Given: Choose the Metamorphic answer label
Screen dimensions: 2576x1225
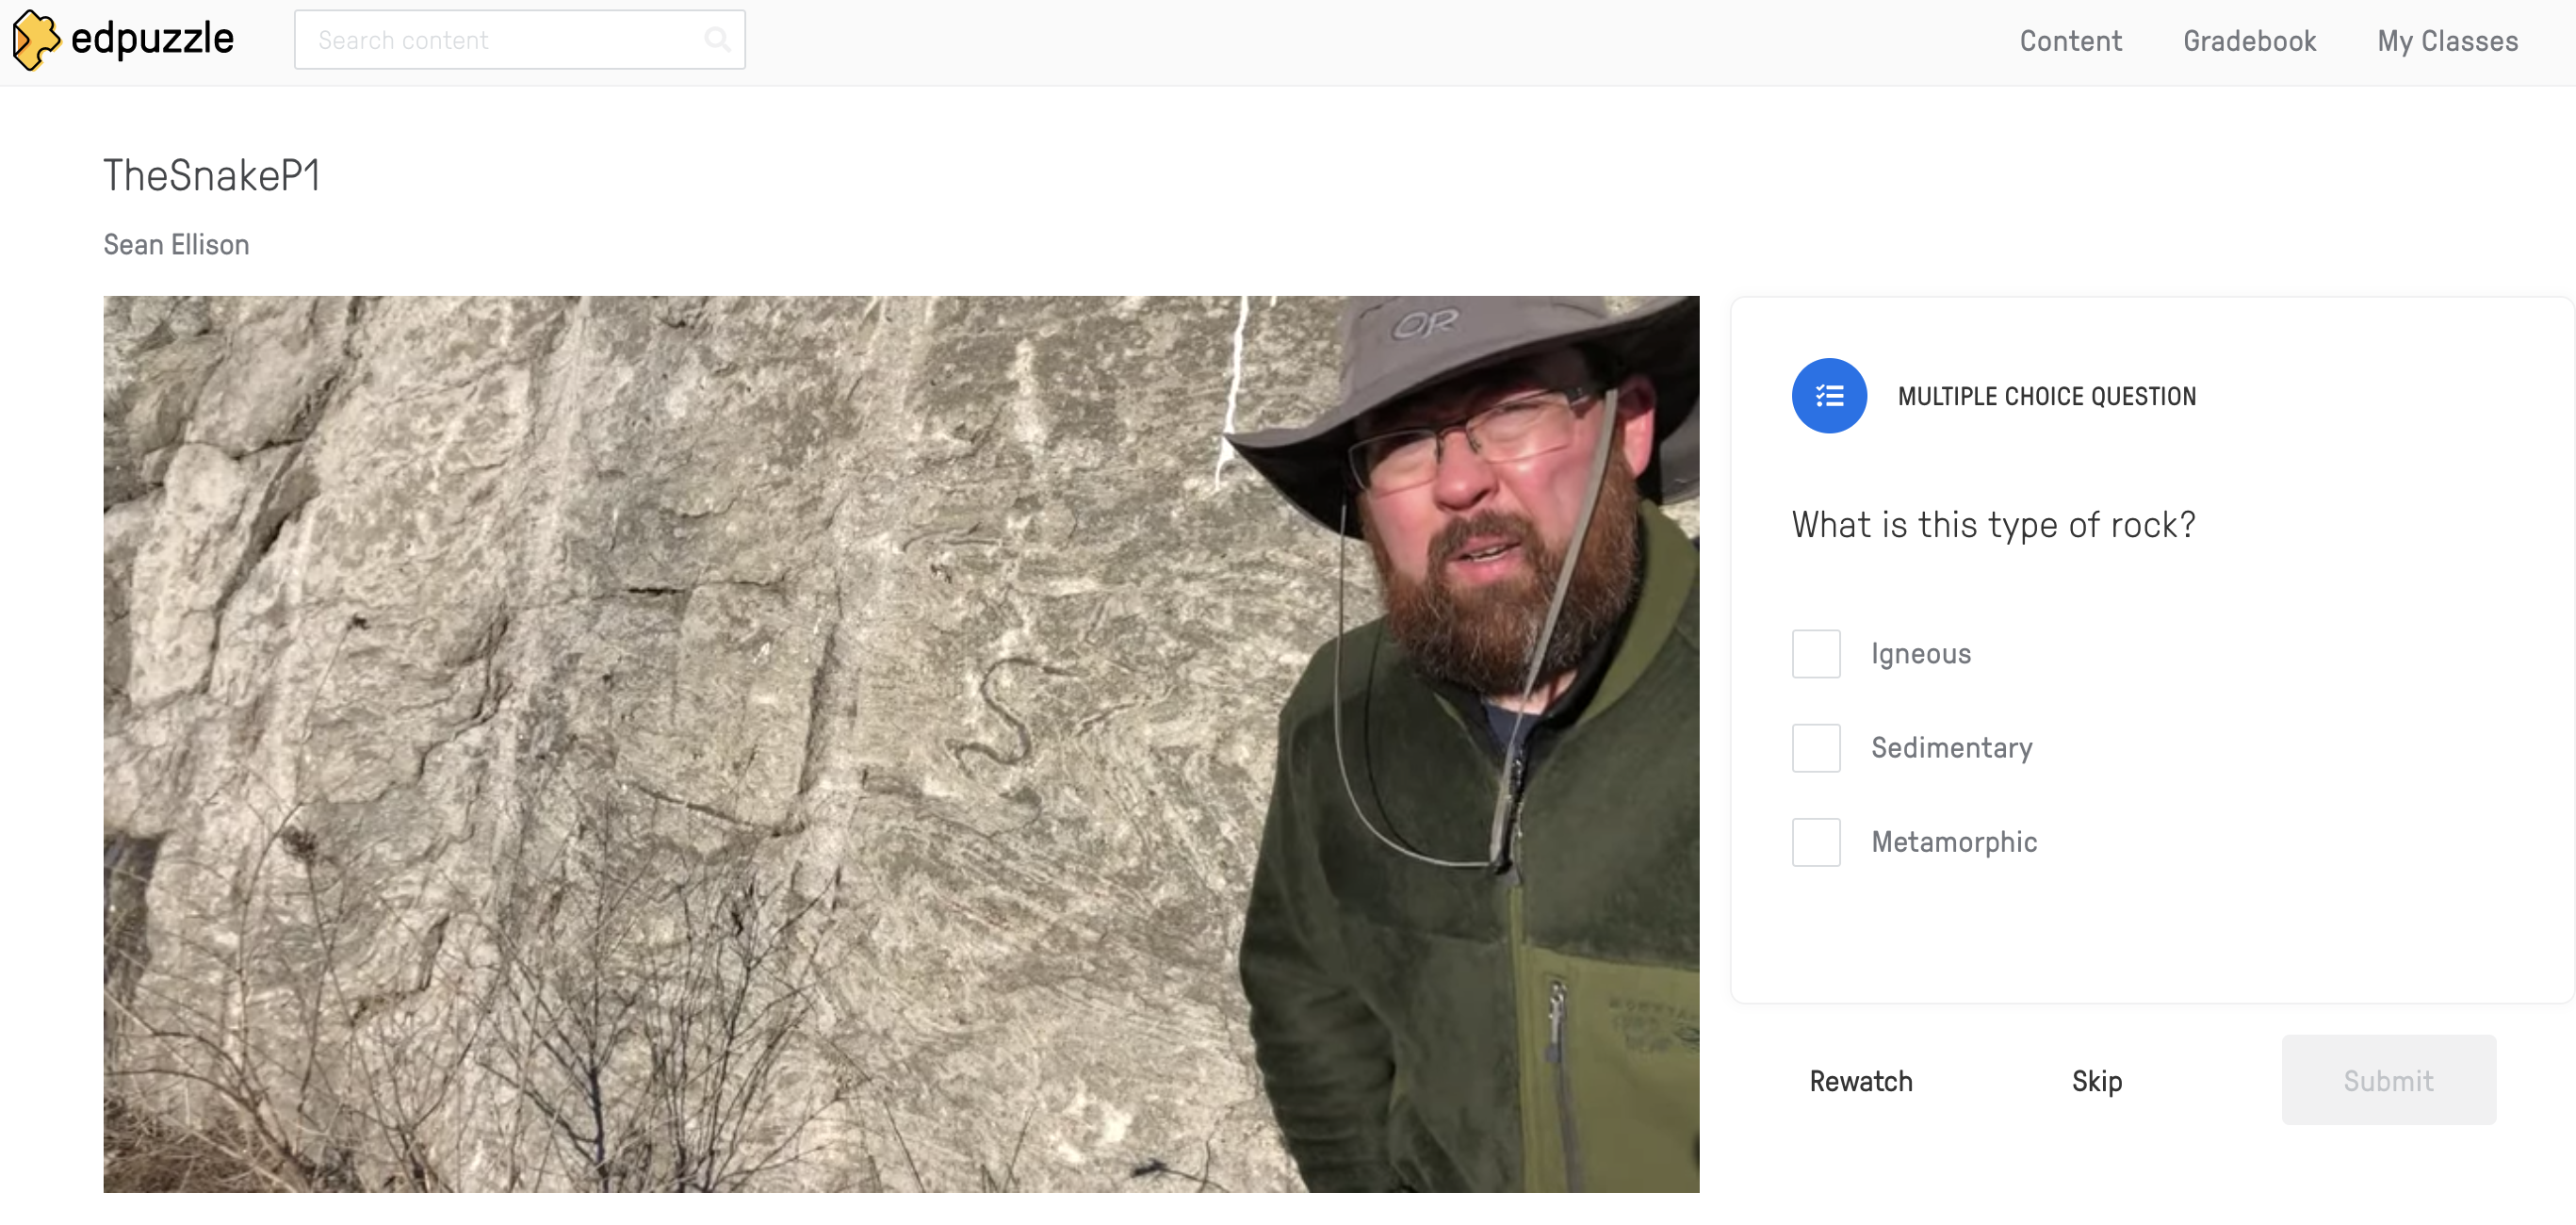Looking at the screenshot, I should pyautogui.click(x=1953, y=842).
